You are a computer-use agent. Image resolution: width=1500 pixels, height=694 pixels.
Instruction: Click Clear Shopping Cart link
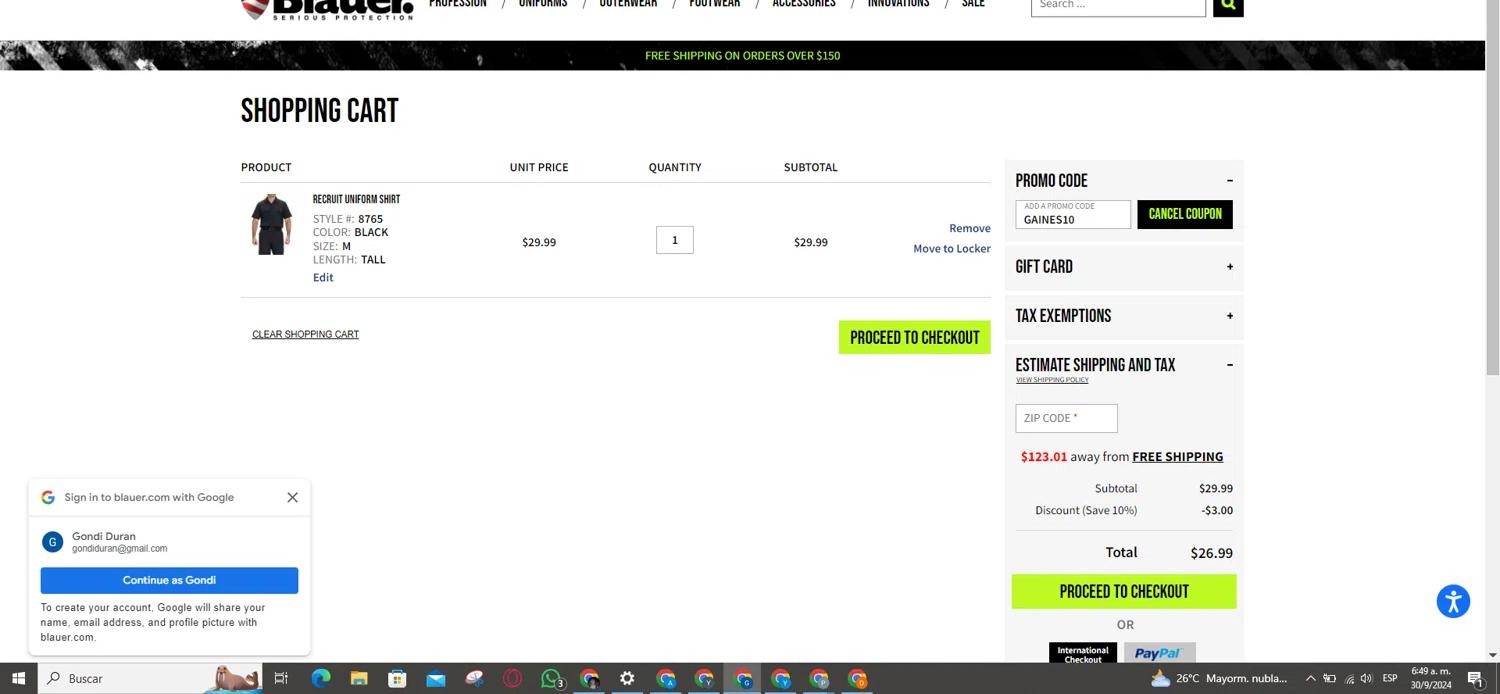coord(305,334)
